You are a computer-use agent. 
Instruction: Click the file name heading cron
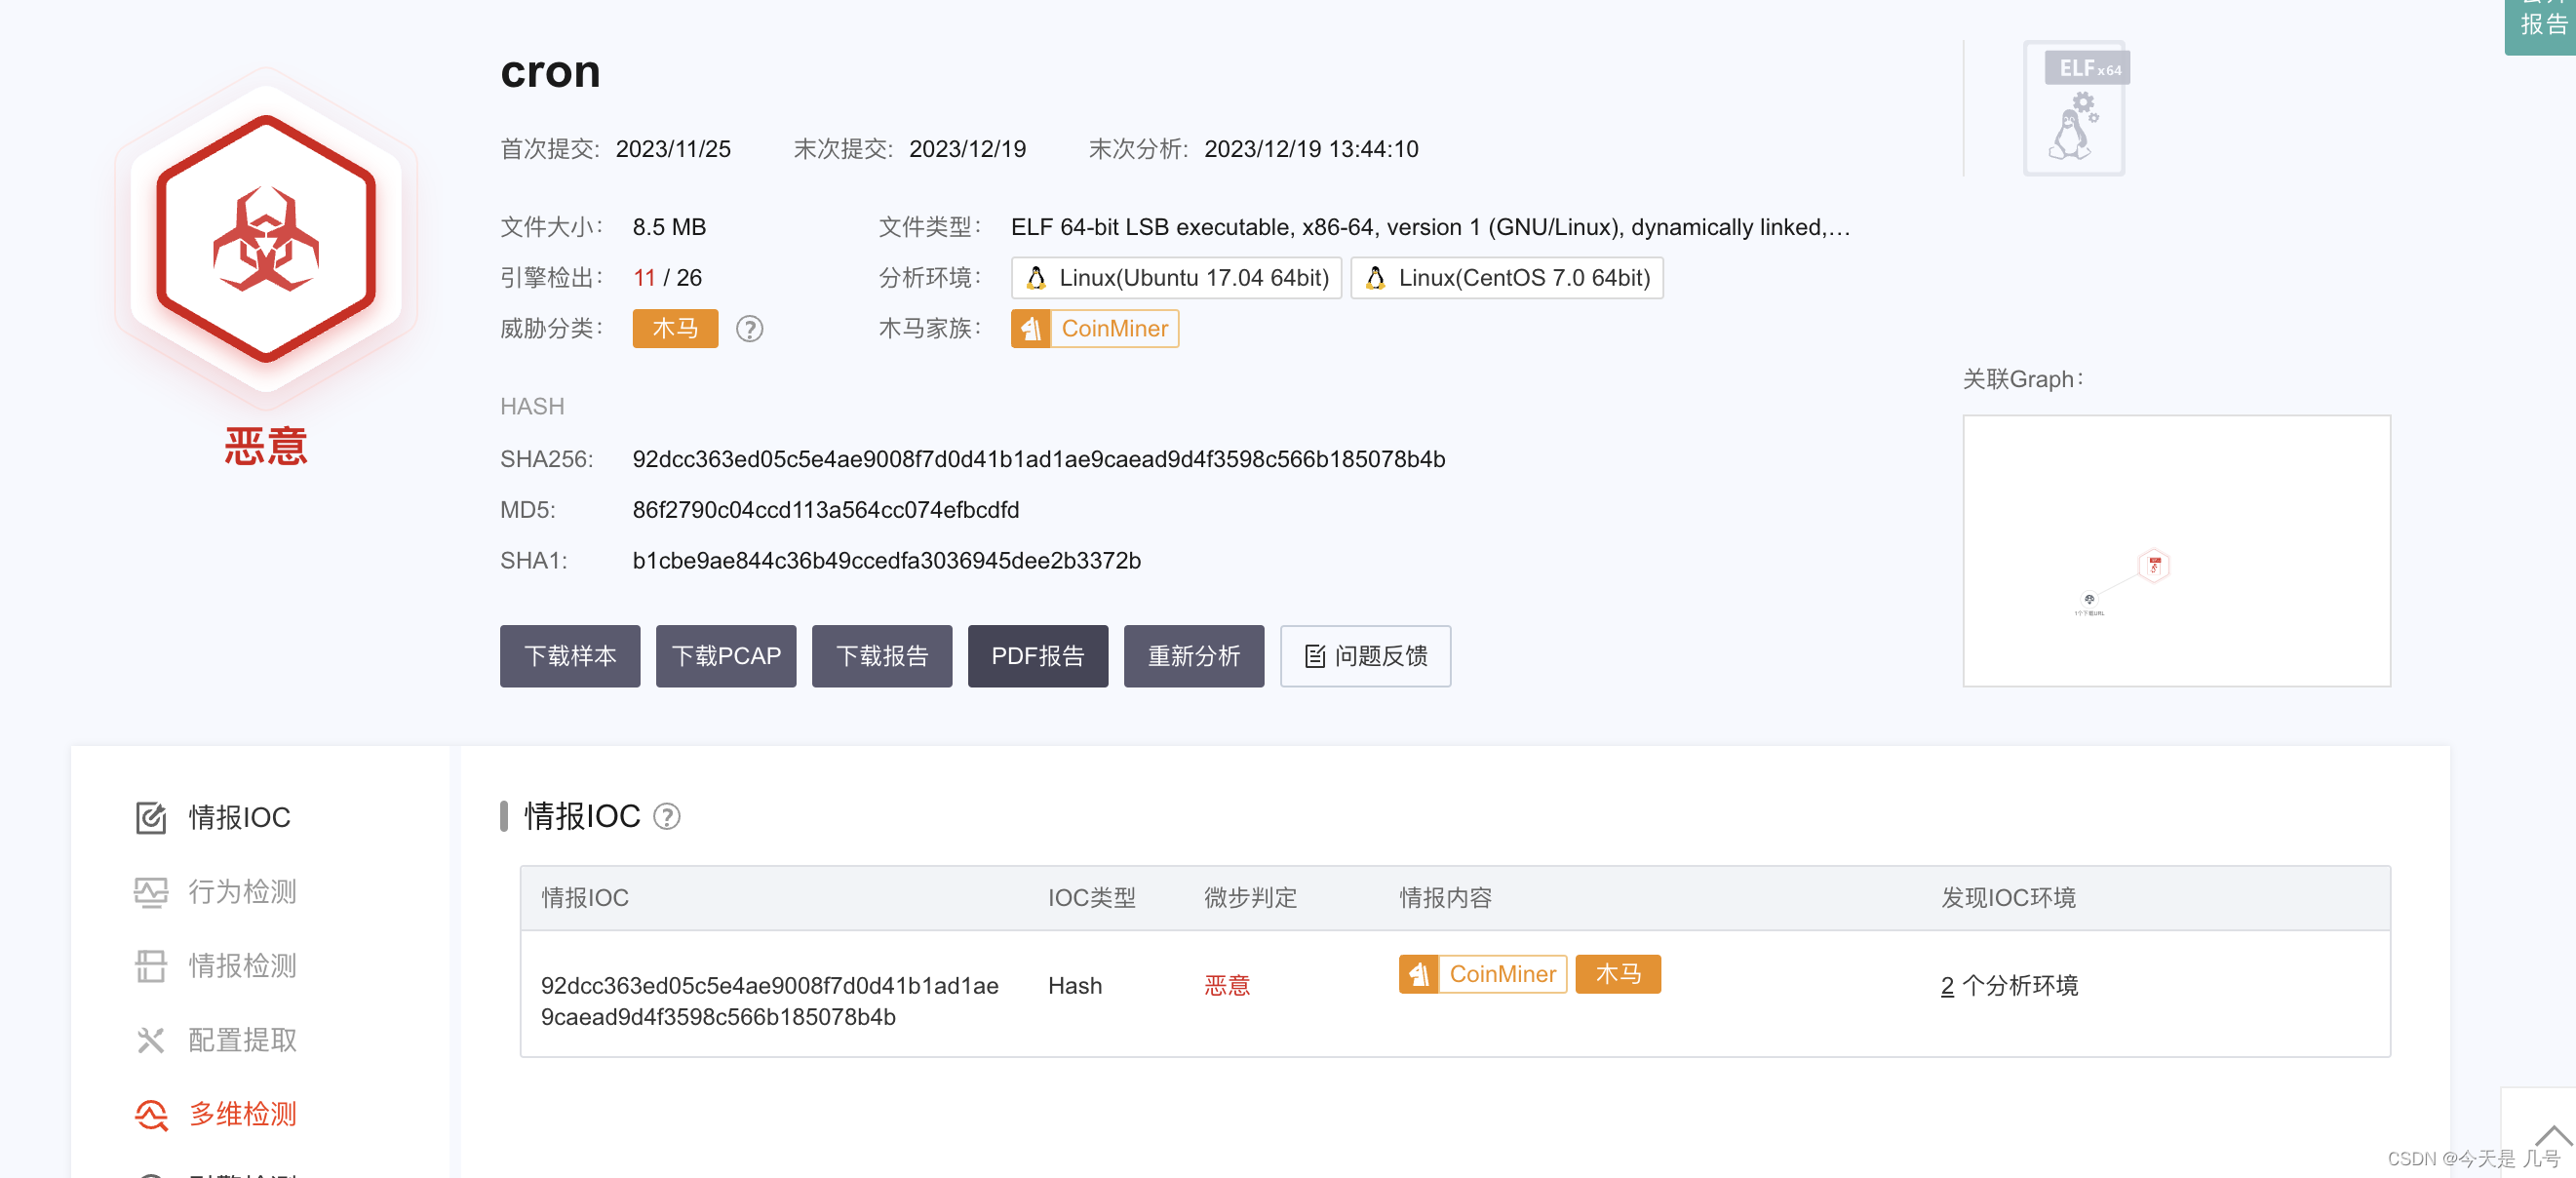point(550,73)
